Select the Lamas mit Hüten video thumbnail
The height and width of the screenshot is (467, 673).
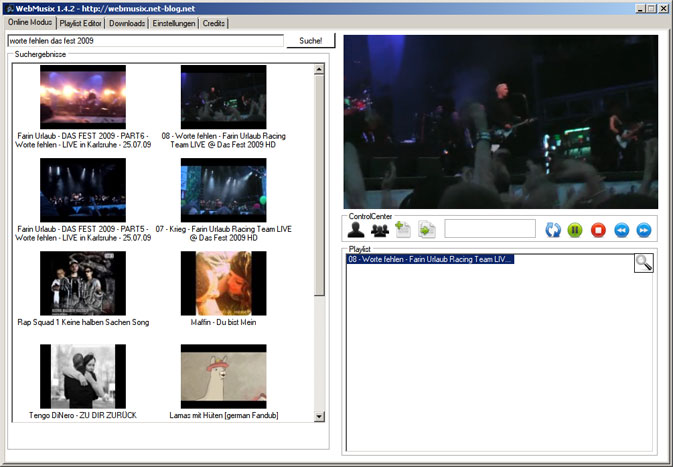click(x=223, y=375)
